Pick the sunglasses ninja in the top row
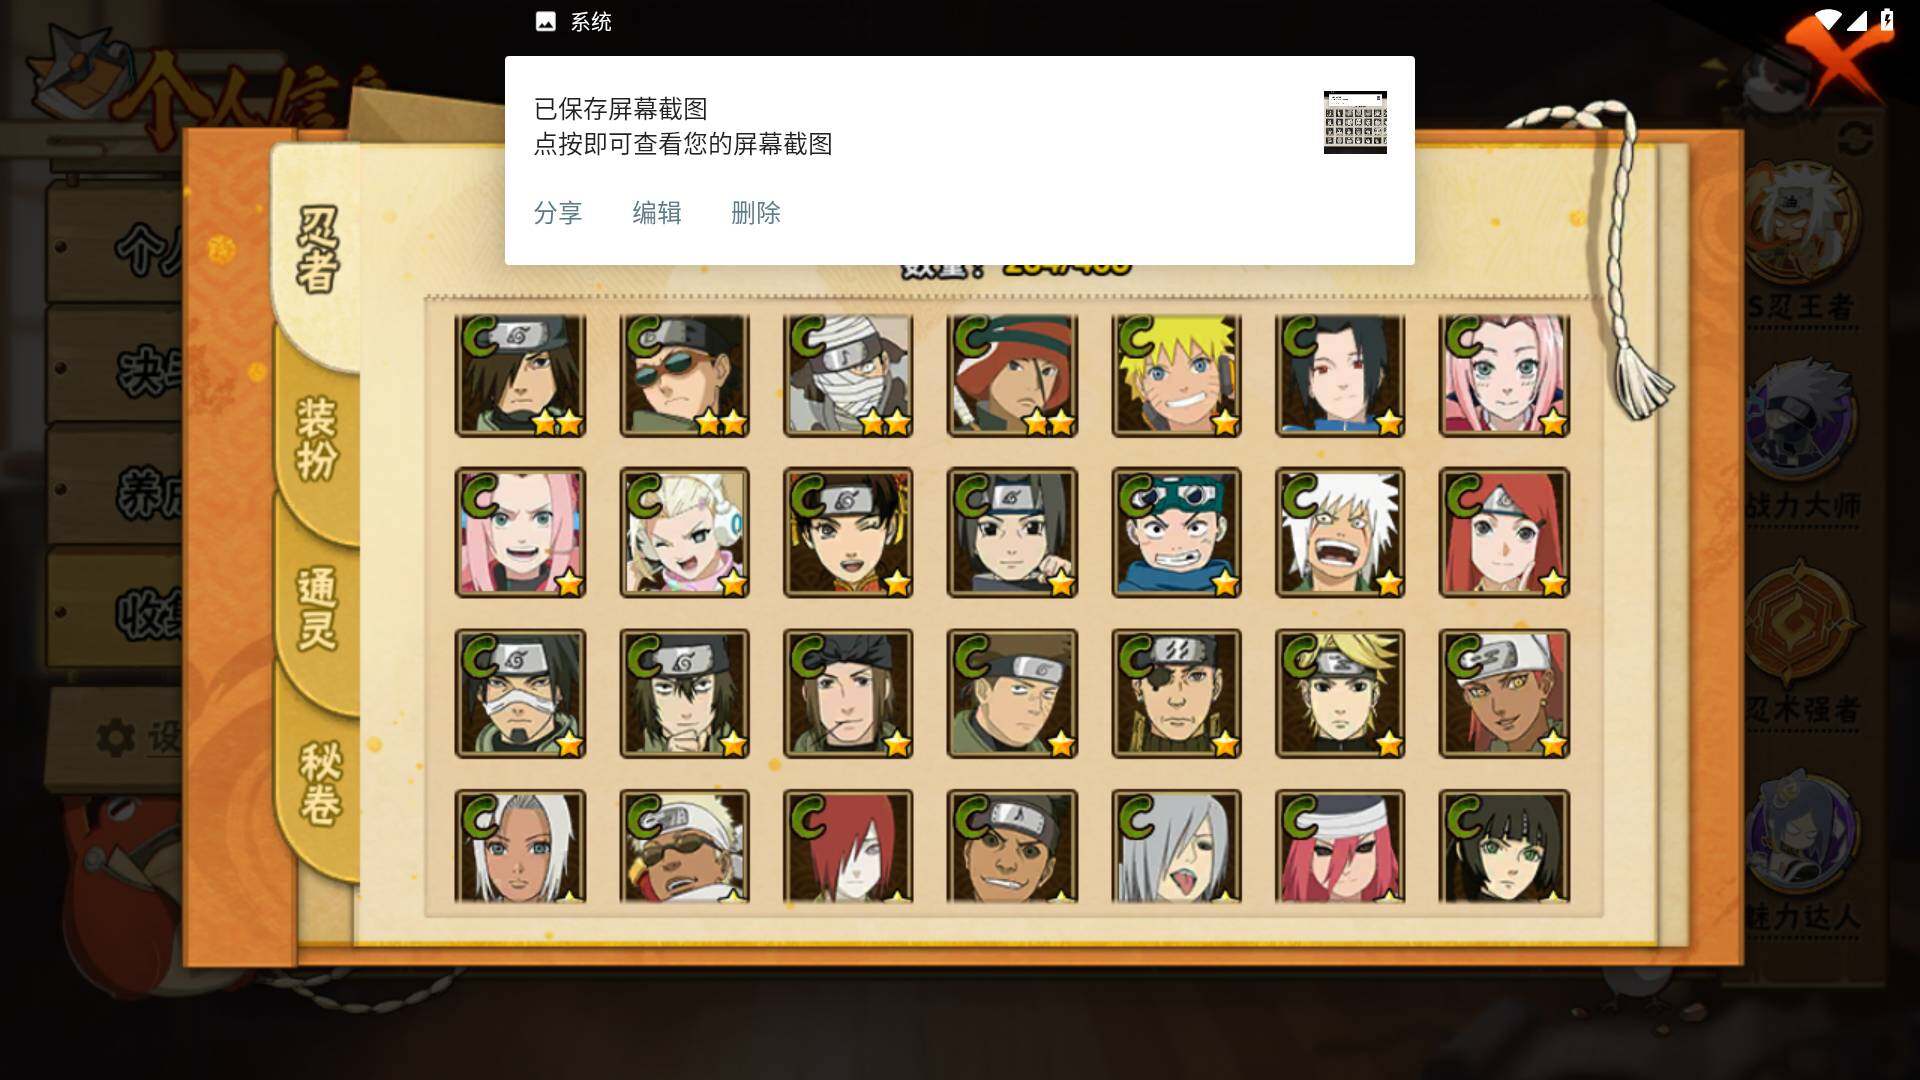1920x1080 pixels. 684,375
